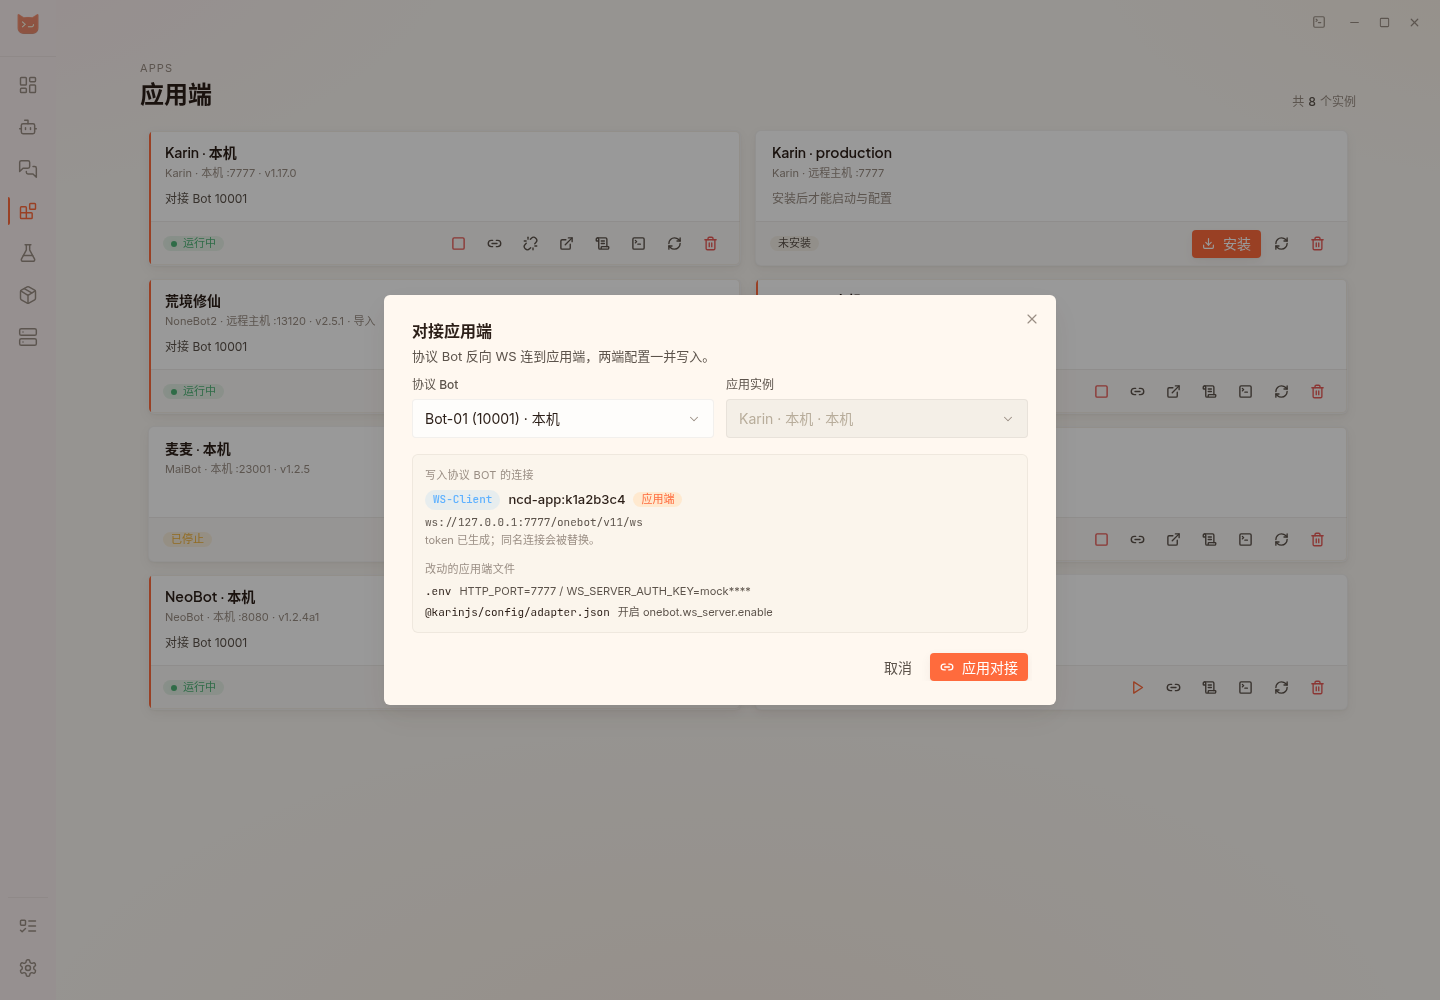View logs scroll icon for Karin · 本机

[603, 244]
